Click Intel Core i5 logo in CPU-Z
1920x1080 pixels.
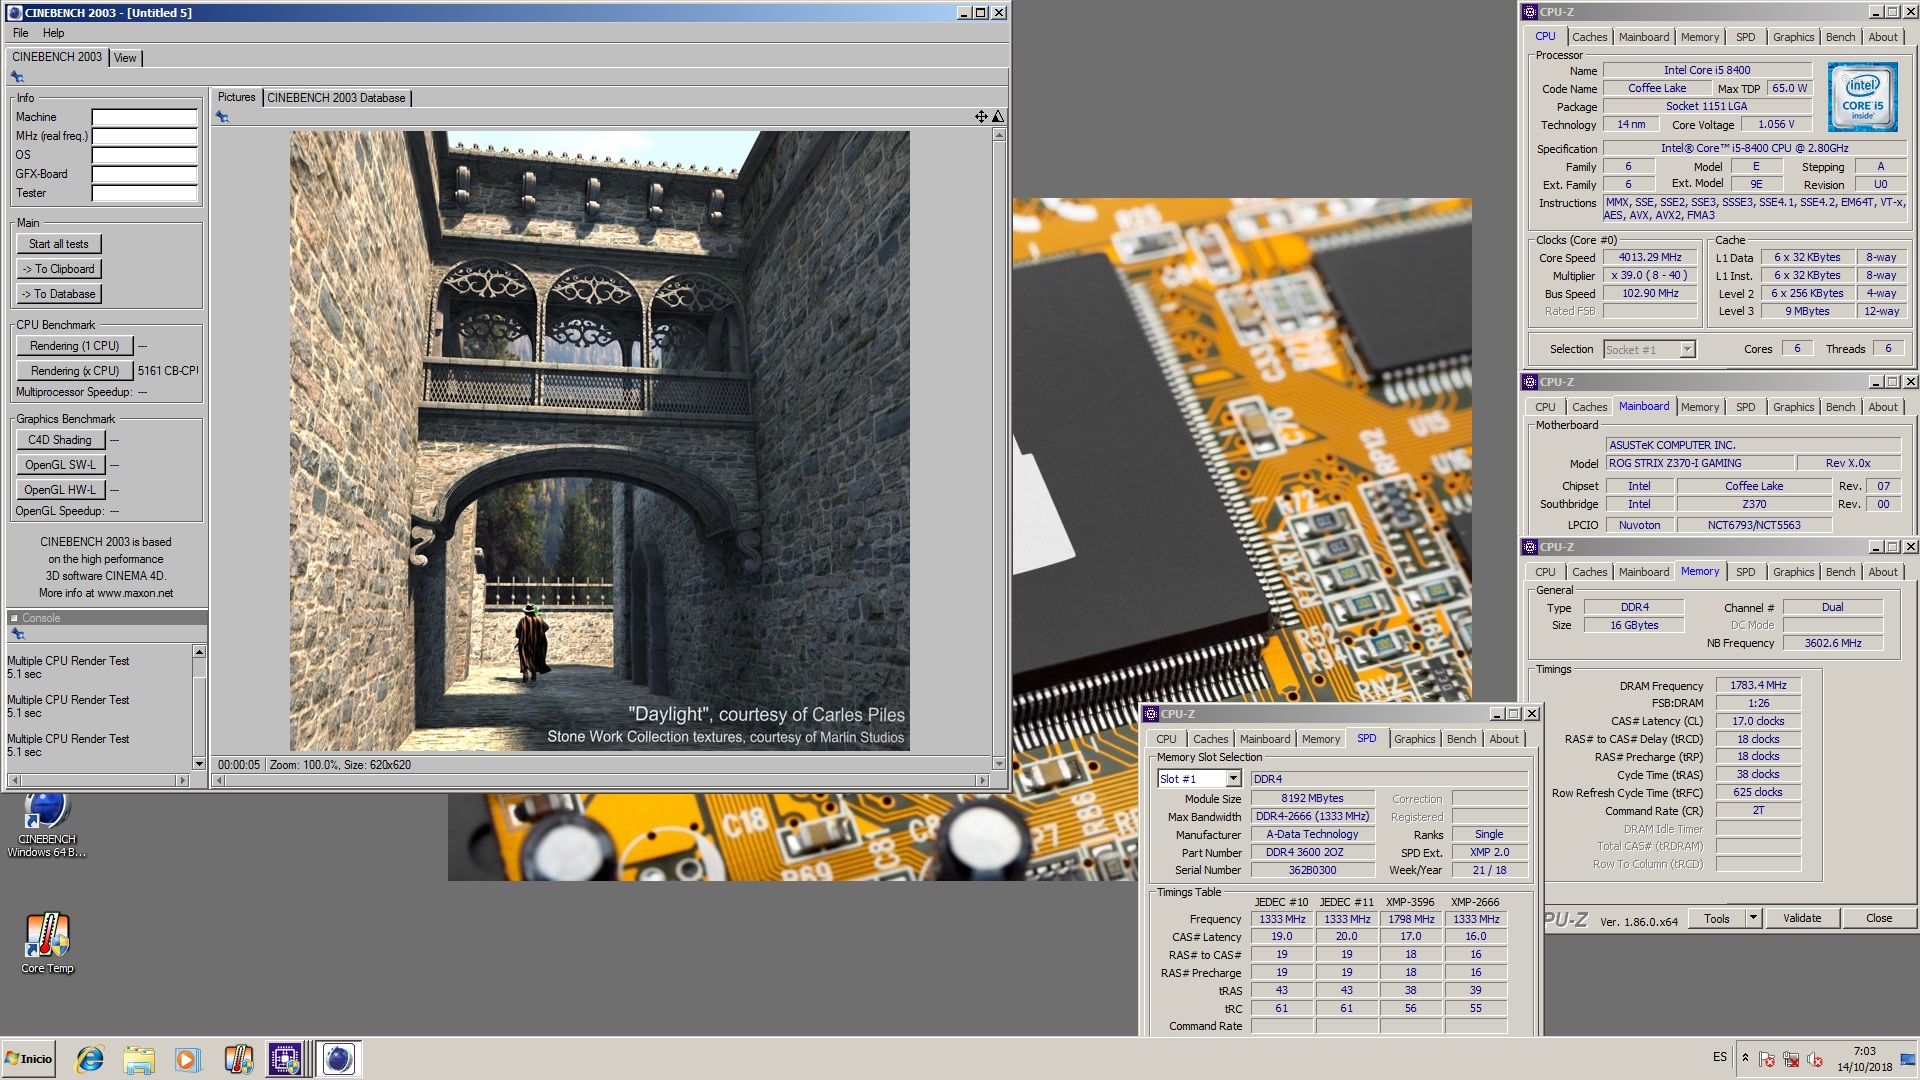pyautogui.click(x=1862, y=97)
